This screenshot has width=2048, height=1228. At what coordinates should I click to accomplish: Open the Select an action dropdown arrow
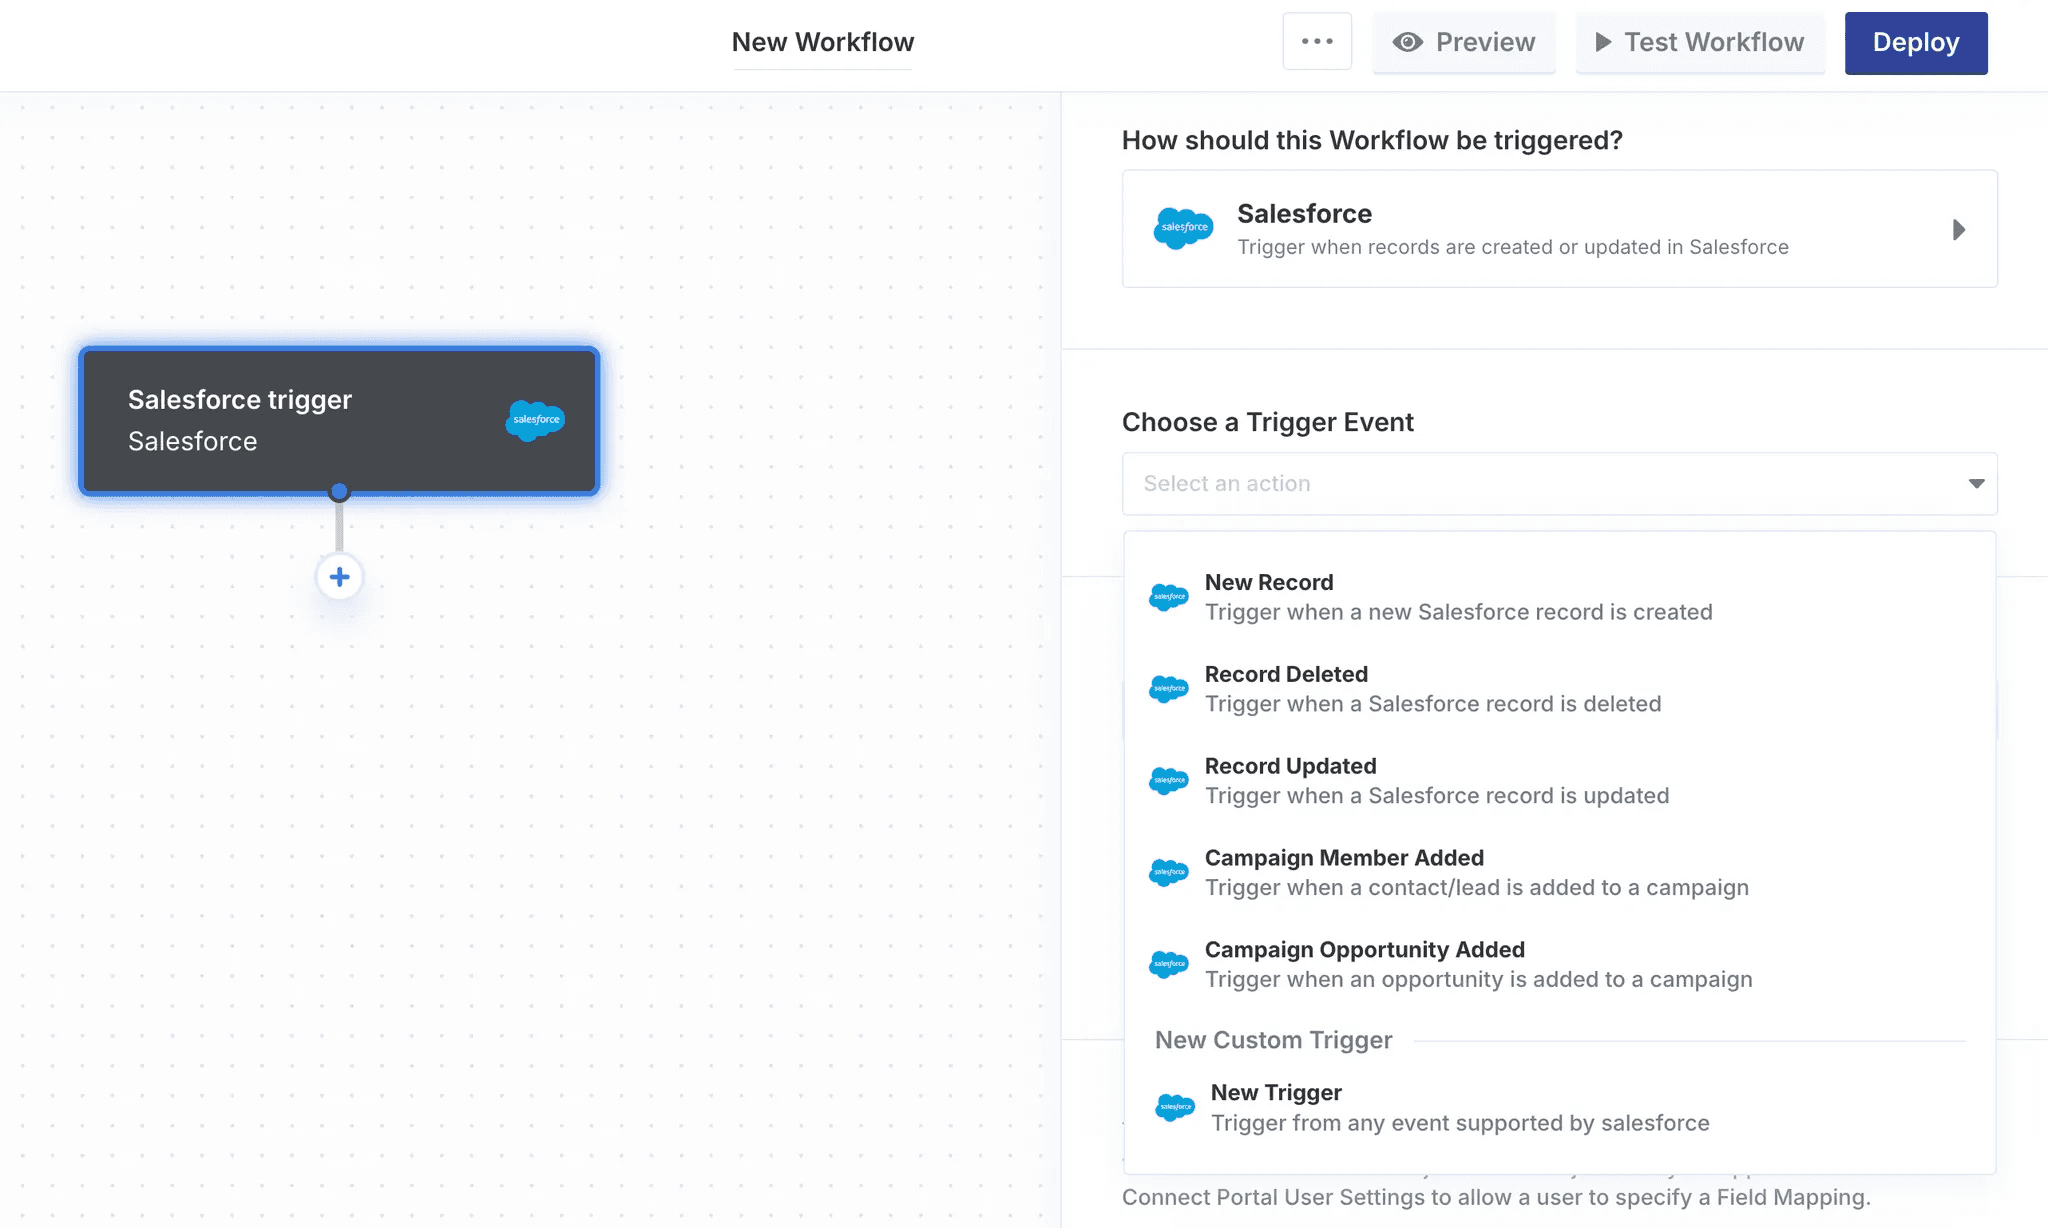click(x=1976, y=484)
